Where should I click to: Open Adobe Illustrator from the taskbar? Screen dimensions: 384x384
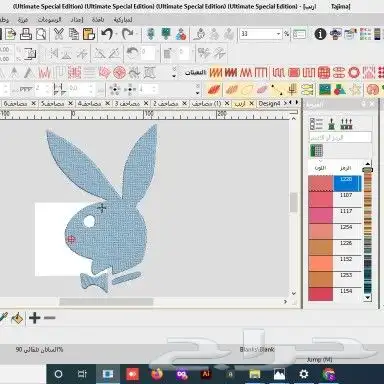pos(206,374)
